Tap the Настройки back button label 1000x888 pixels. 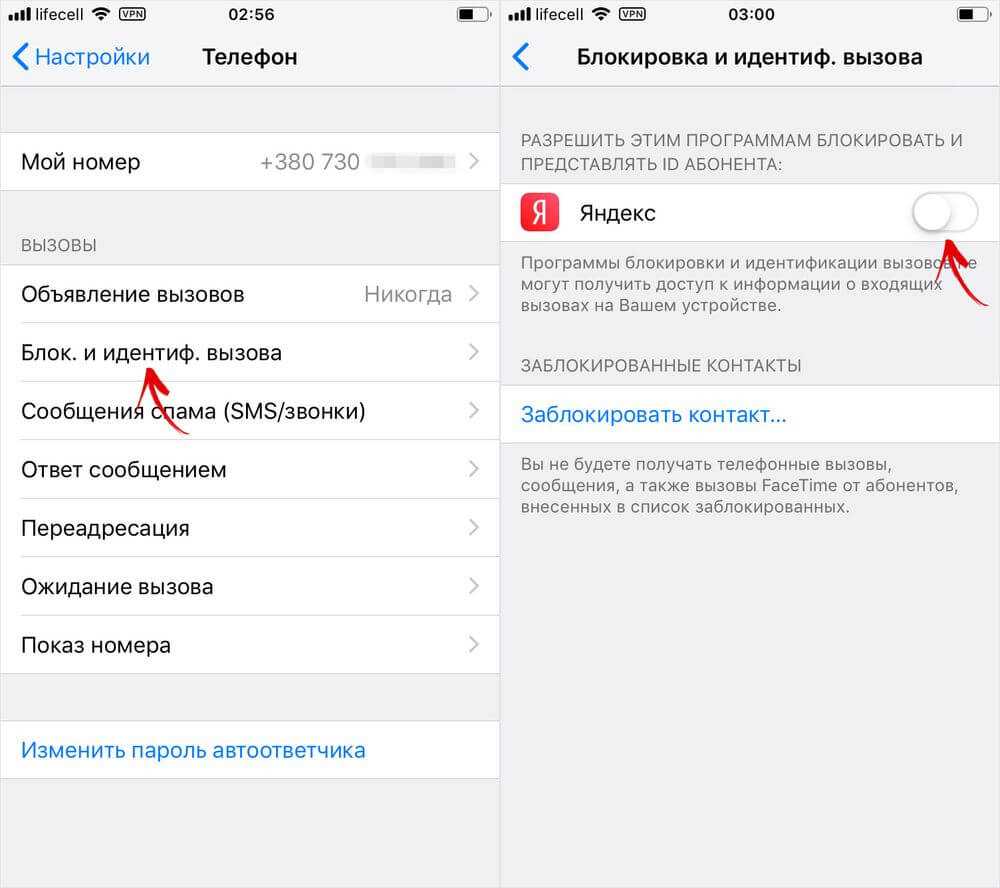[92, 57]
